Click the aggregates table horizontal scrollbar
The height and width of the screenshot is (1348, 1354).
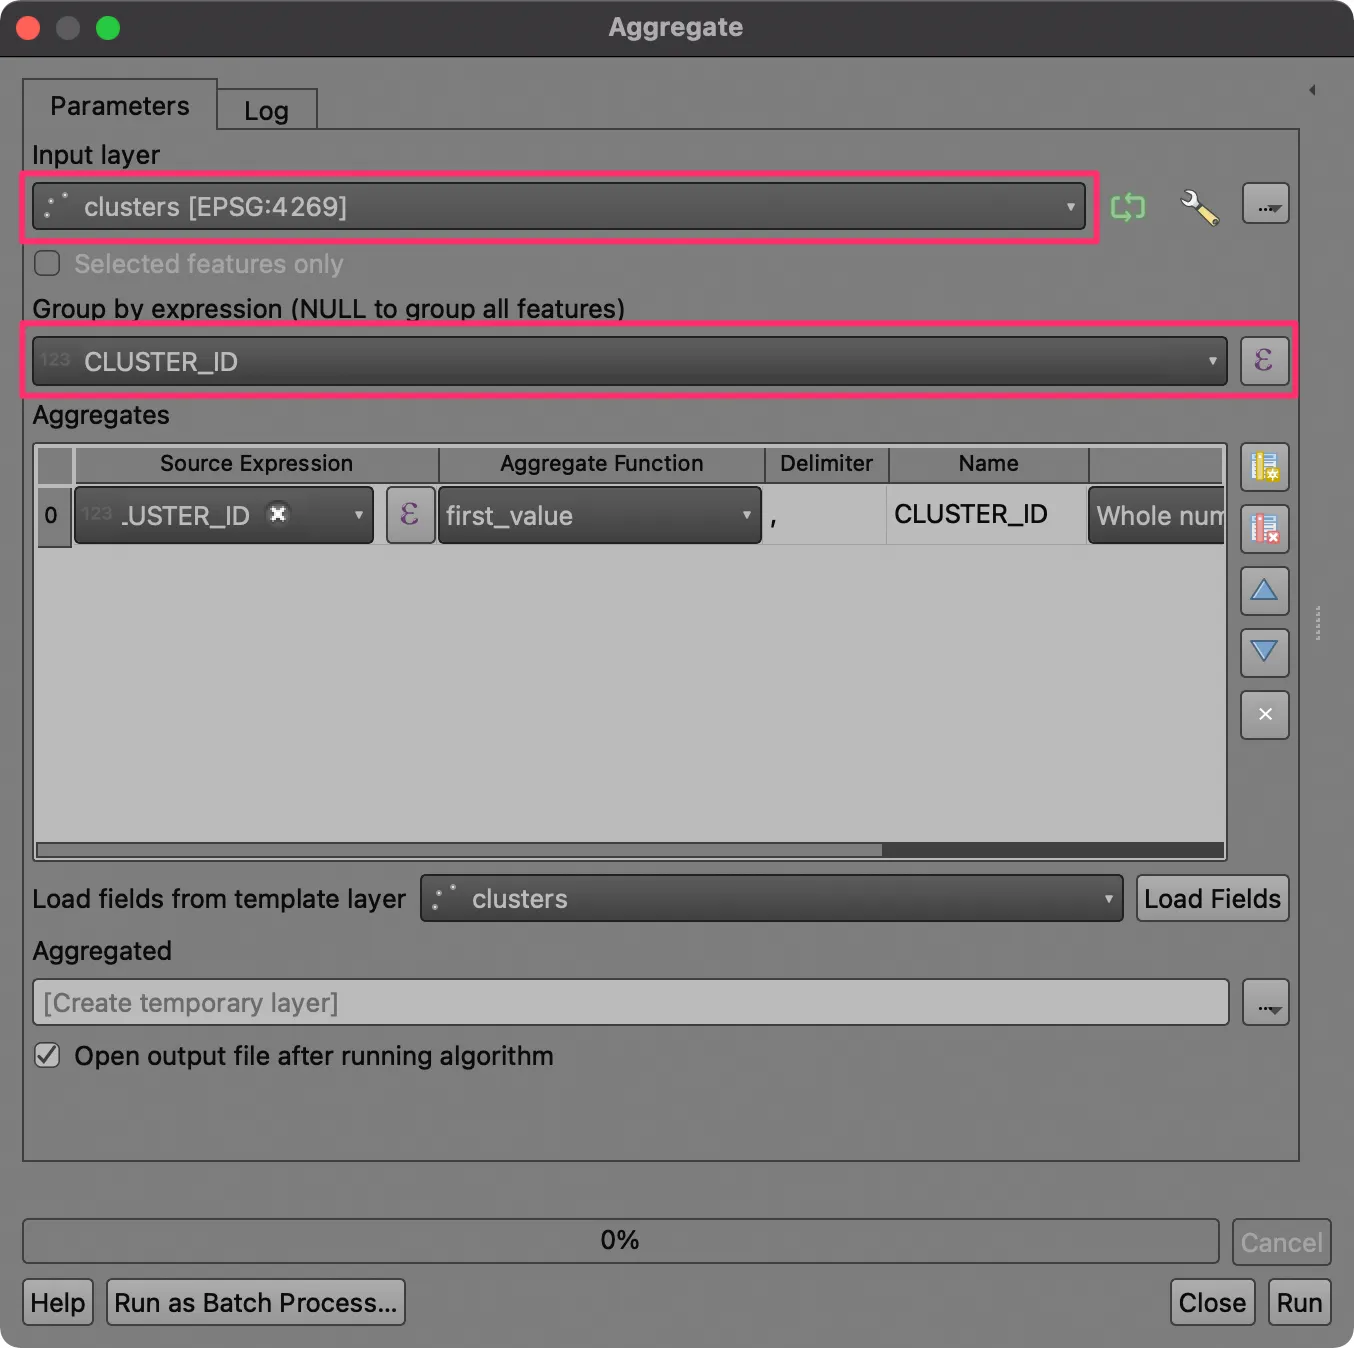click(630, 850)
